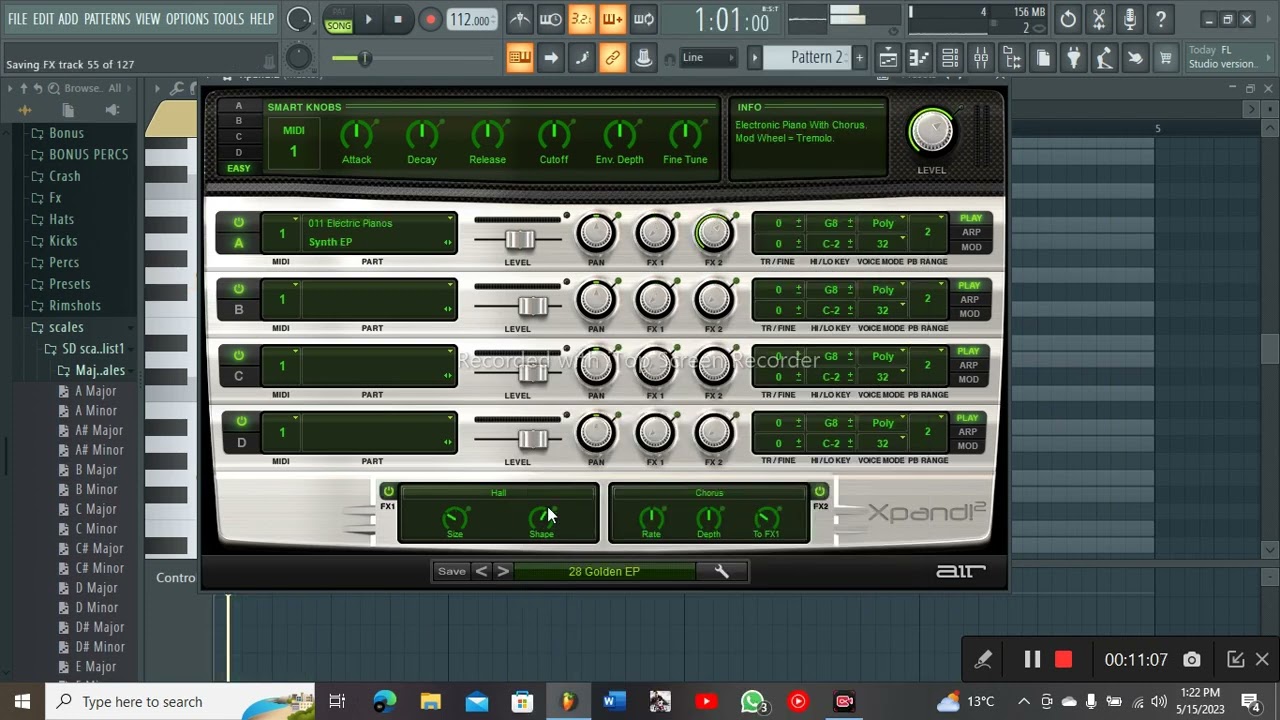
Task: Click the preset name 28 Golden EP
Action: click(604, 571)
